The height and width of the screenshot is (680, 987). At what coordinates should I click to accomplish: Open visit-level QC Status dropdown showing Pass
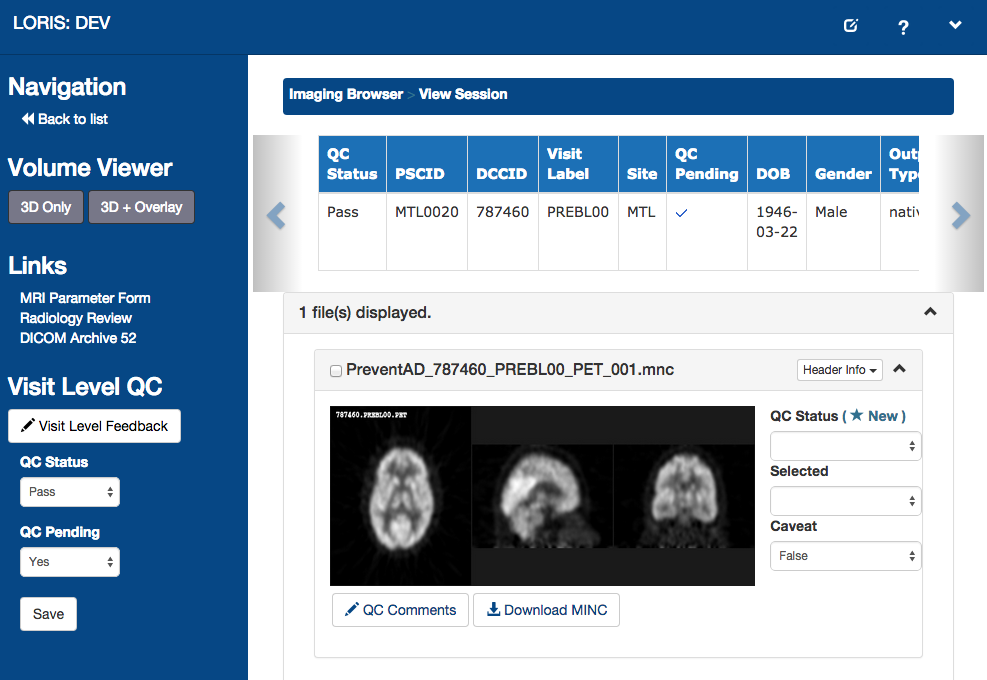(70, 492)
